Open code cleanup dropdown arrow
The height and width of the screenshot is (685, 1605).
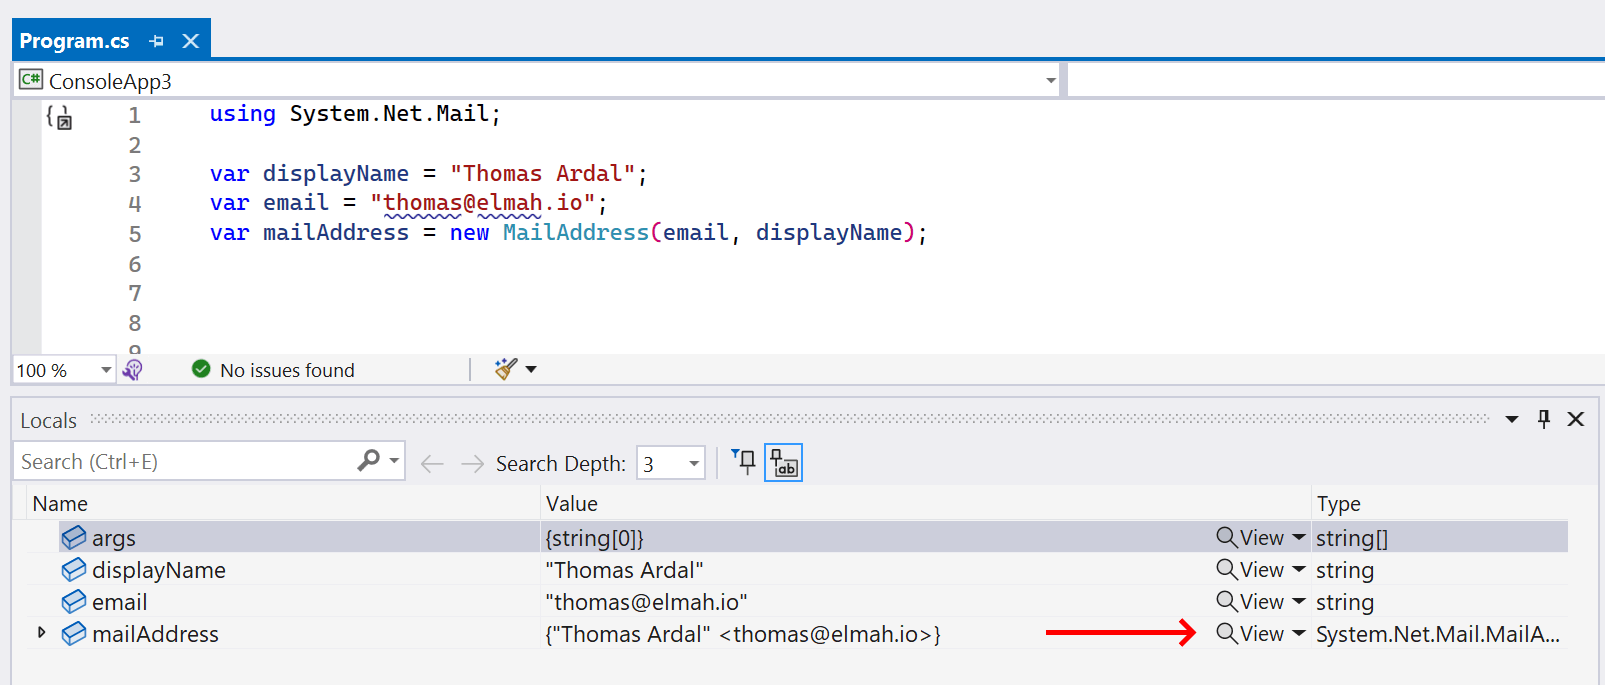(531, 369)
